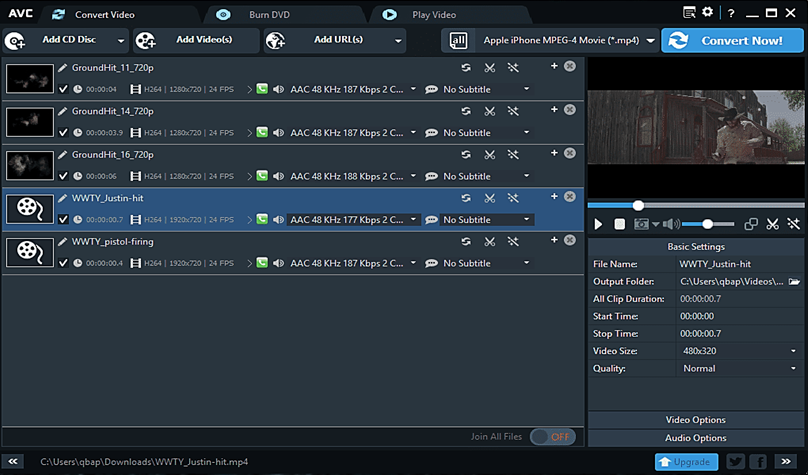Rename GroundHit_11_720p with the pencil icon
Screen dimensions: 808x475
click(x=62, y=67)
